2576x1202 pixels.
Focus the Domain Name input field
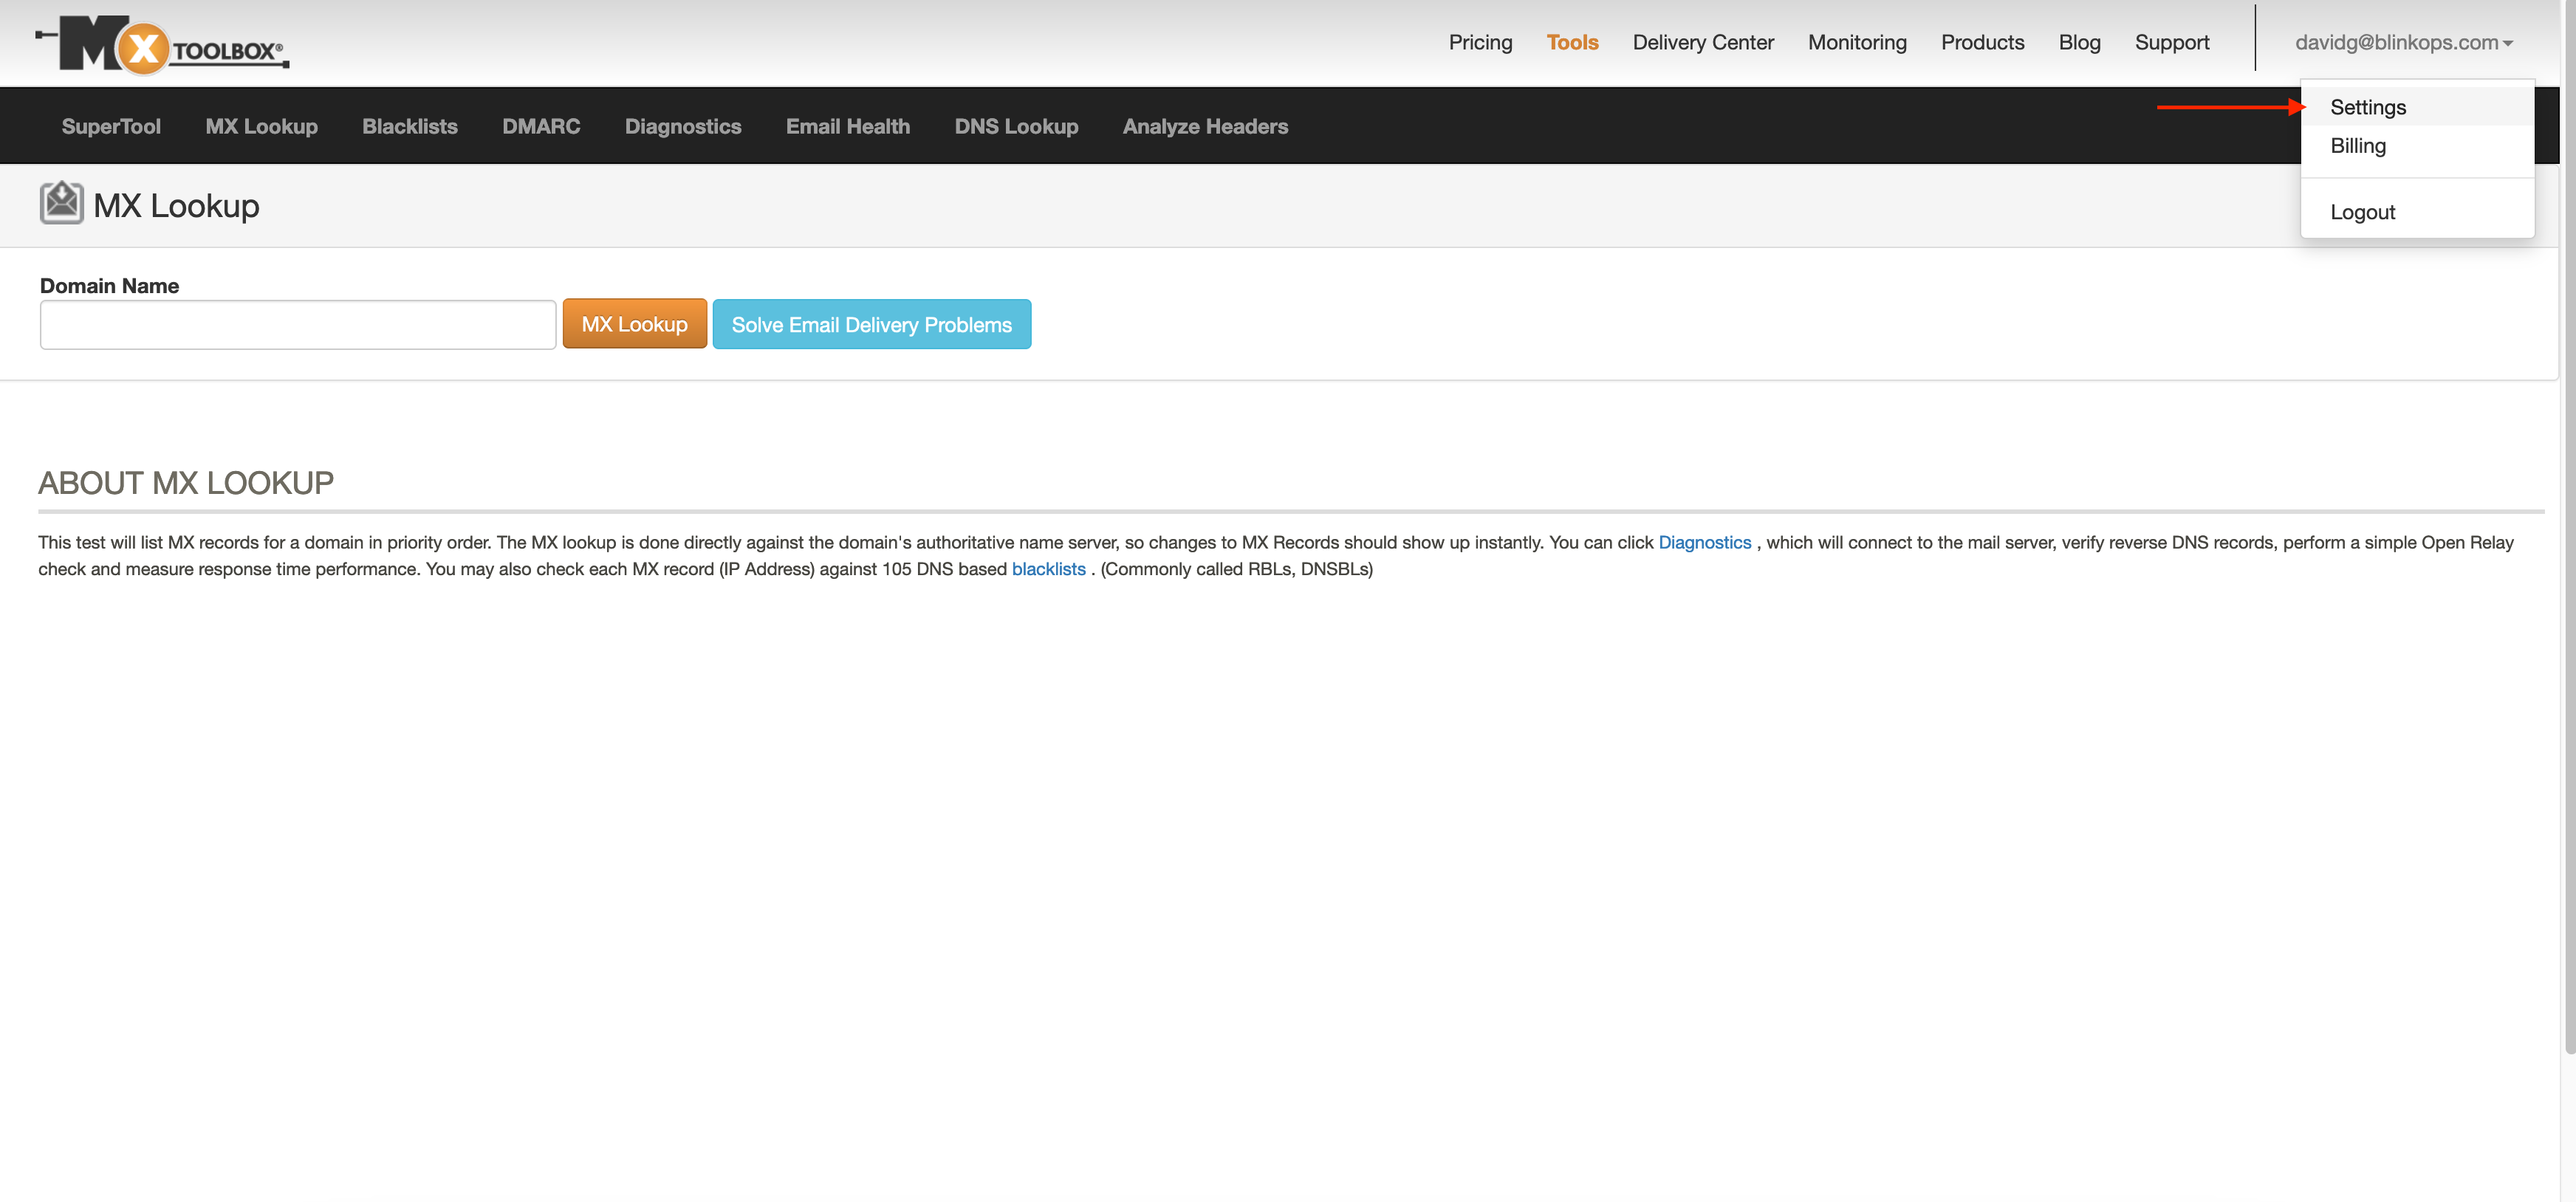(x=298, y=325)
